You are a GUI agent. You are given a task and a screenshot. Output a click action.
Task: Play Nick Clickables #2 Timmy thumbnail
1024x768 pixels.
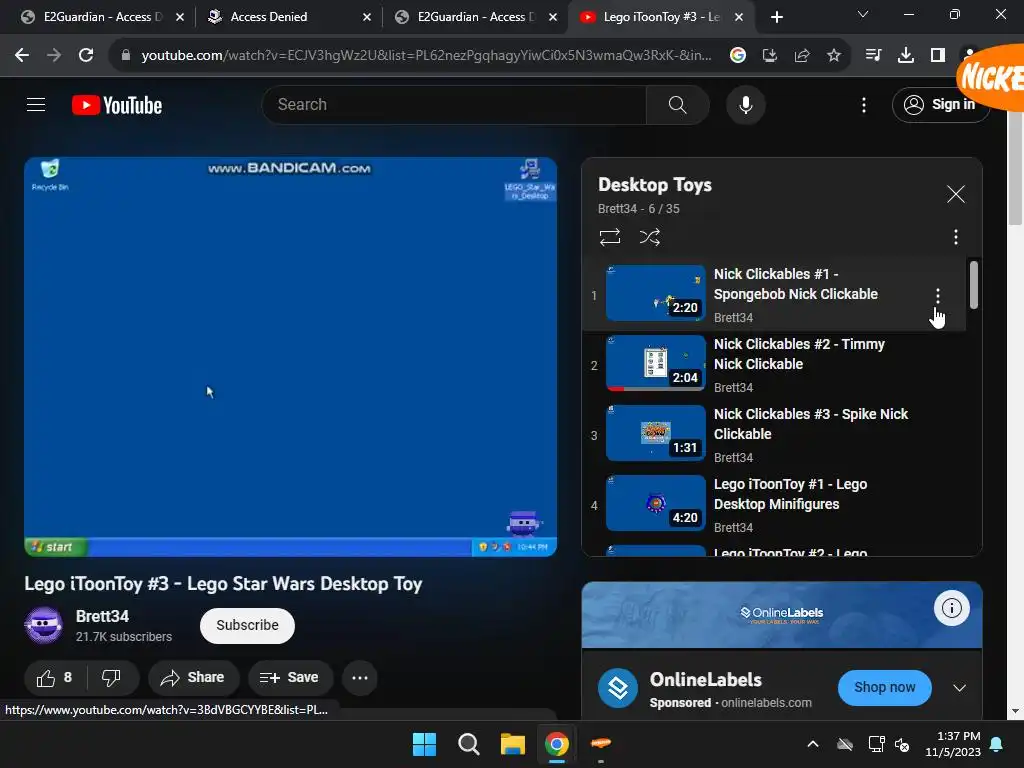point(656,362)
